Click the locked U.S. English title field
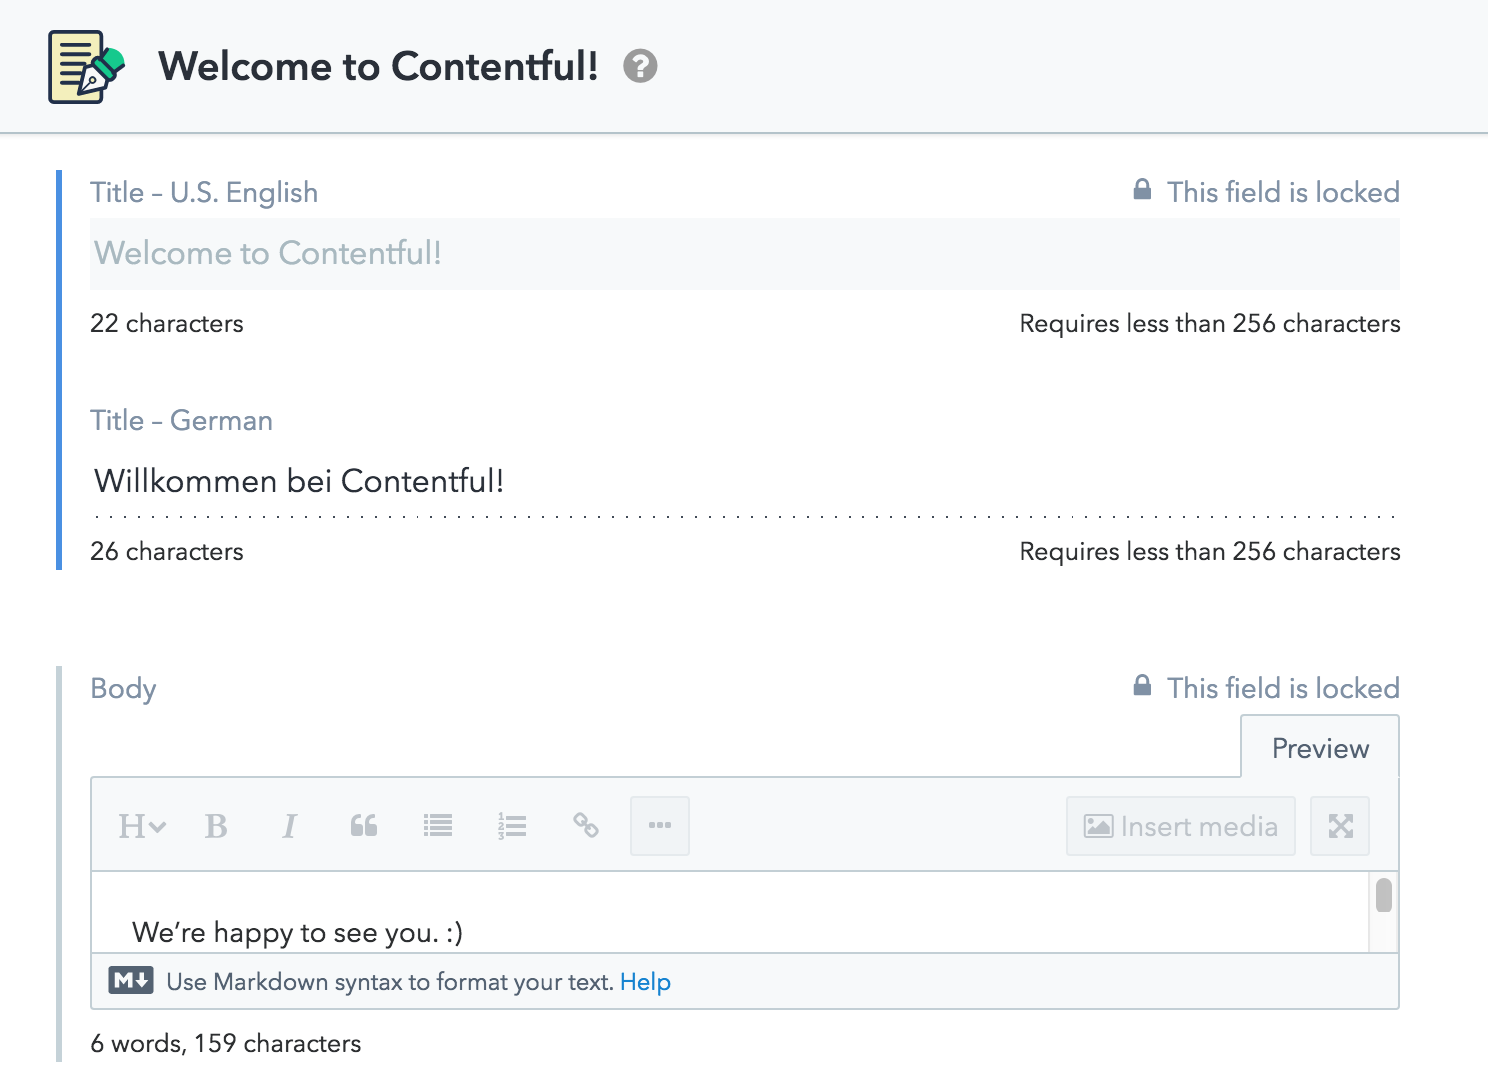This screenshot has width=1488, height=1080. coord(745,254)
